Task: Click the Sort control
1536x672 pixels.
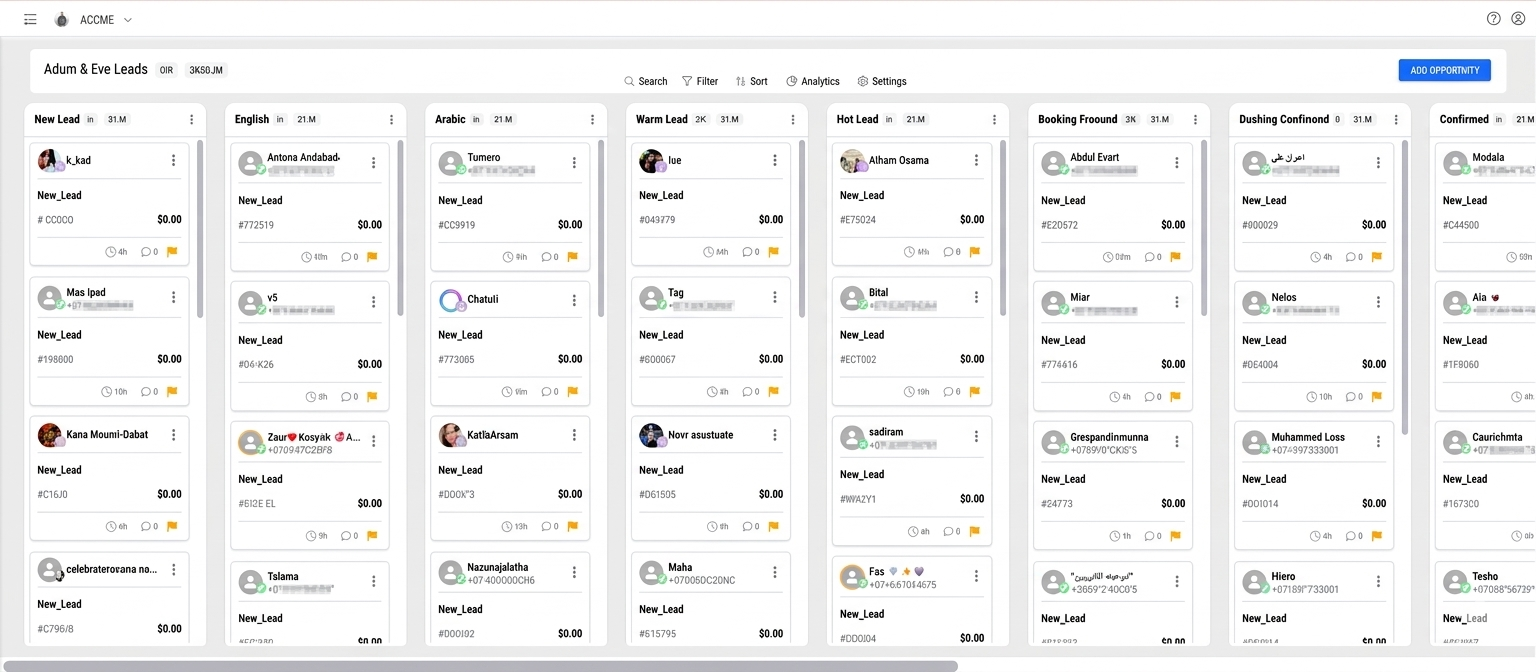Action: (751, 81)
